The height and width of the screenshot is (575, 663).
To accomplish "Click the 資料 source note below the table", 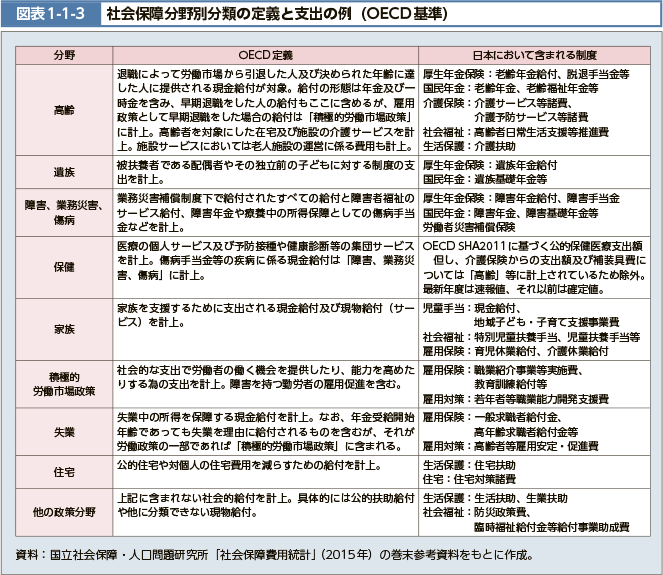I will click(280, 555).
